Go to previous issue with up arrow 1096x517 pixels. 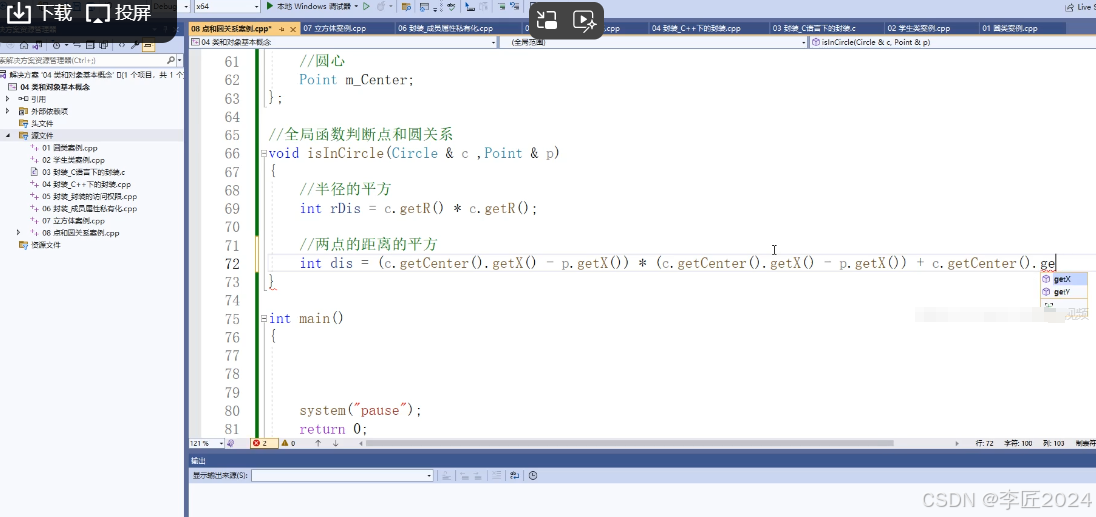click(x=318, y=443)
